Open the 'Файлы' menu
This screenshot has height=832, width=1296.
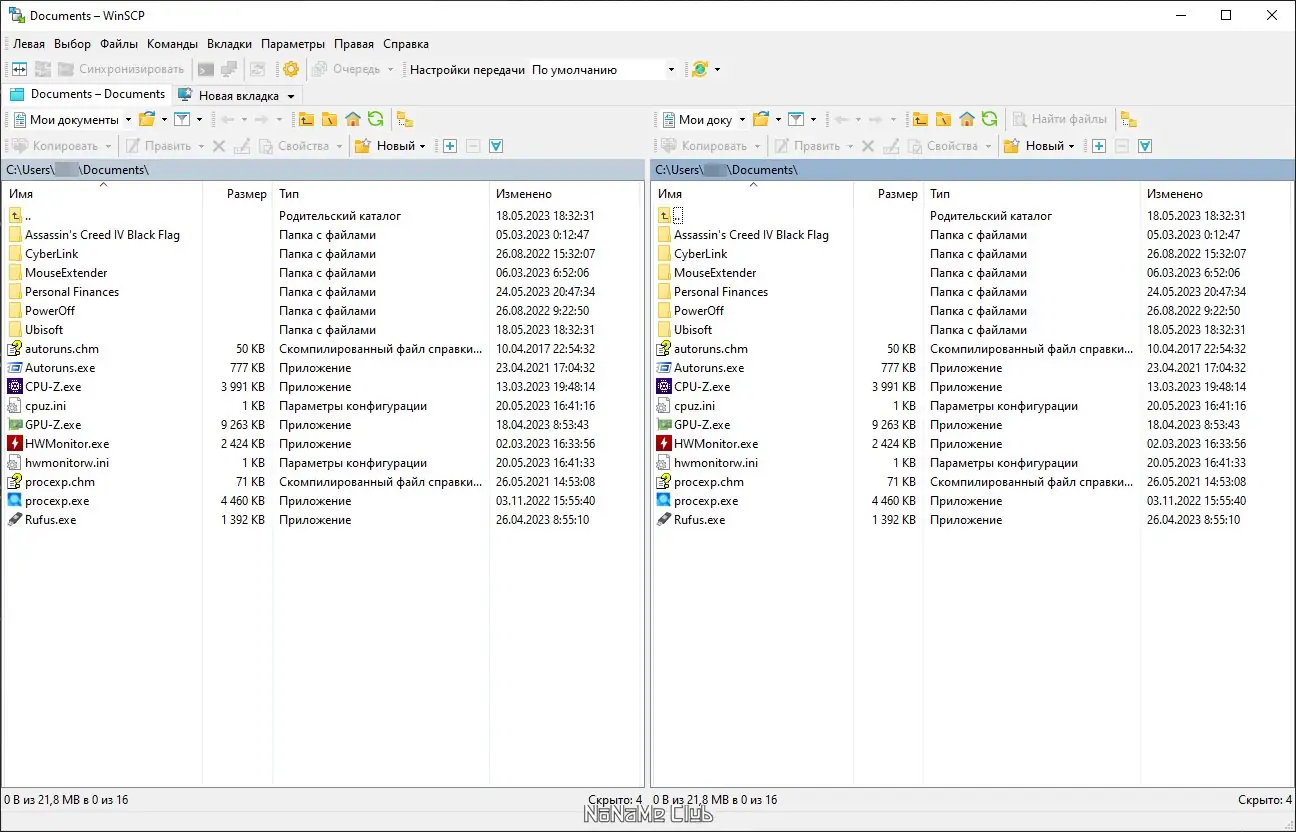point(119,44)
